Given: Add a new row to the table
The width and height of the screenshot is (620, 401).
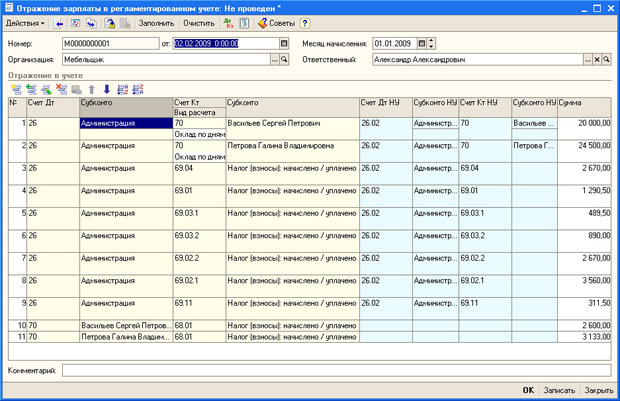Looking at the screenshot, I should coord(16,90).
